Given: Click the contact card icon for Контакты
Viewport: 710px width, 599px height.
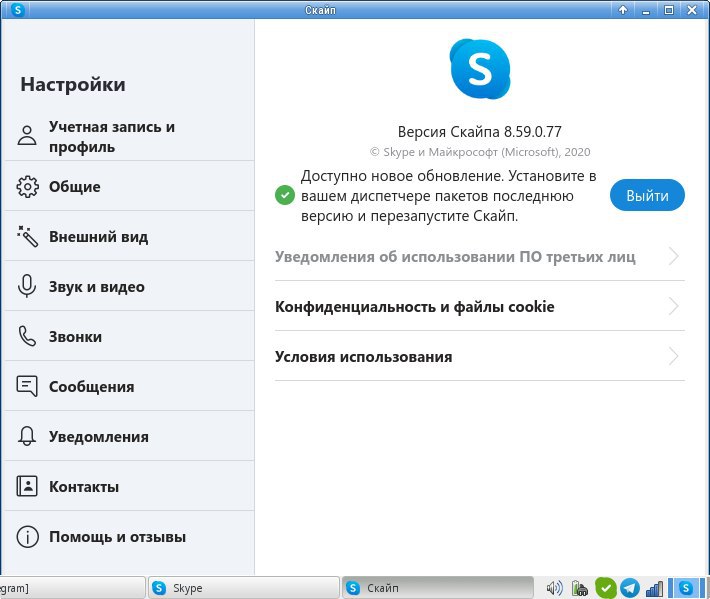Looking at the screenshot, I should [27, 486].
